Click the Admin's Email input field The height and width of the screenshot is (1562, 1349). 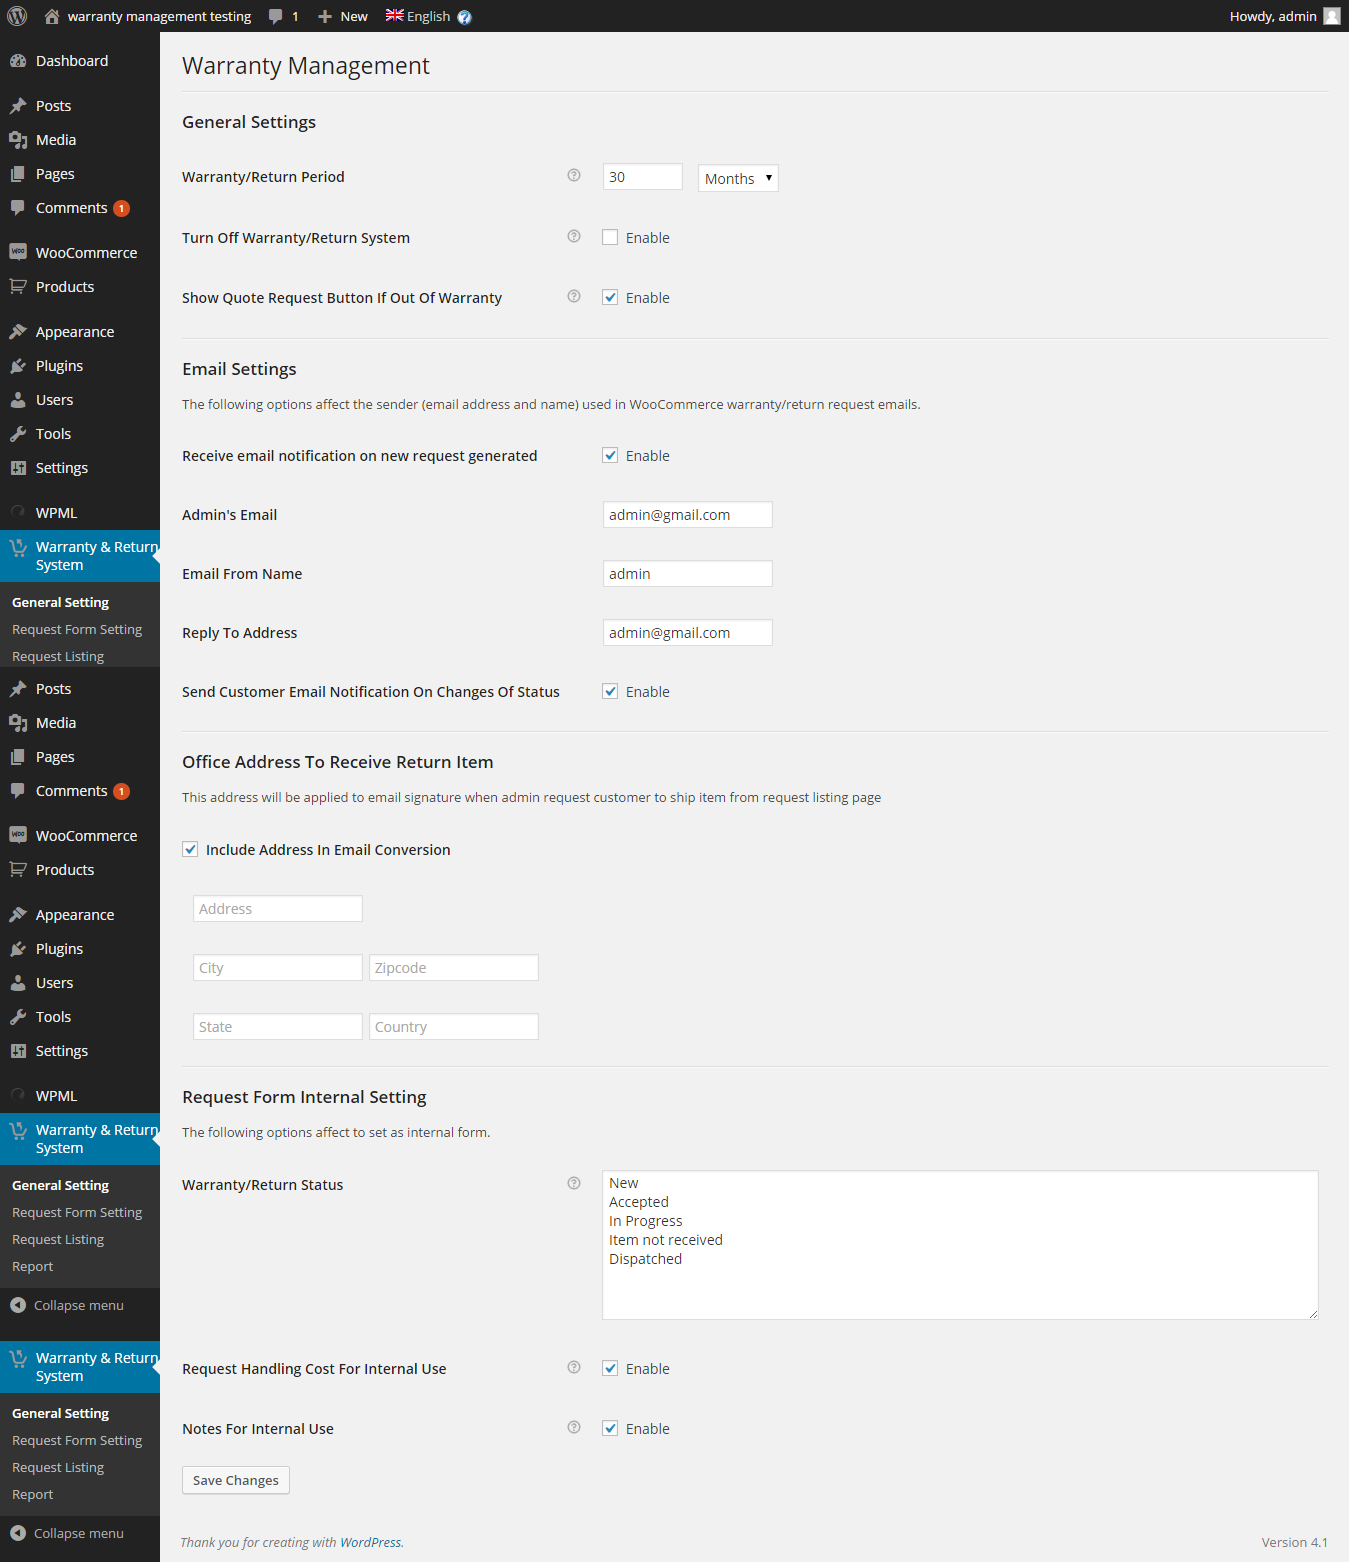688,514
